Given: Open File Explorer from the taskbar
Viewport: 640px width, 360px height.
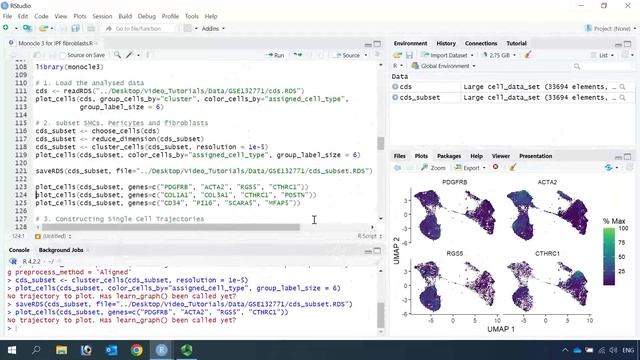Looking at the screenshot, I should [x=62, y=350].
